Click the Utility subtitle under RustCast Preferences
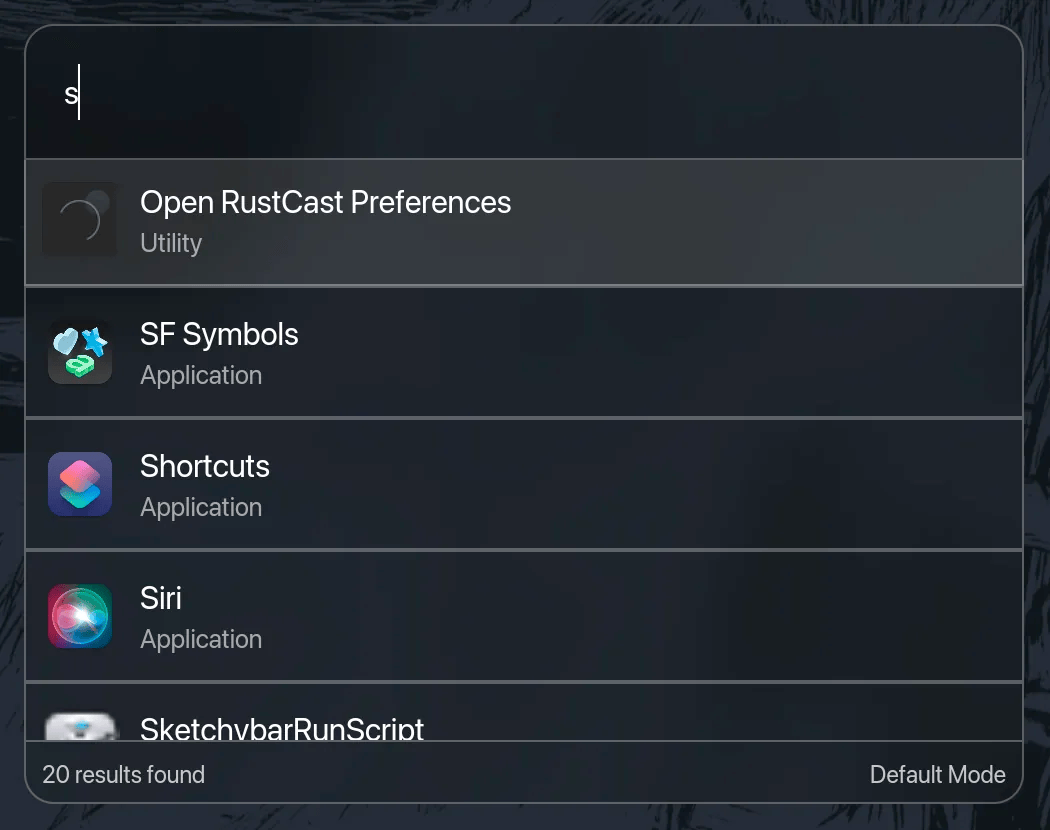Viewport: 1050px width, 830px height. click(x=171, y=243)
